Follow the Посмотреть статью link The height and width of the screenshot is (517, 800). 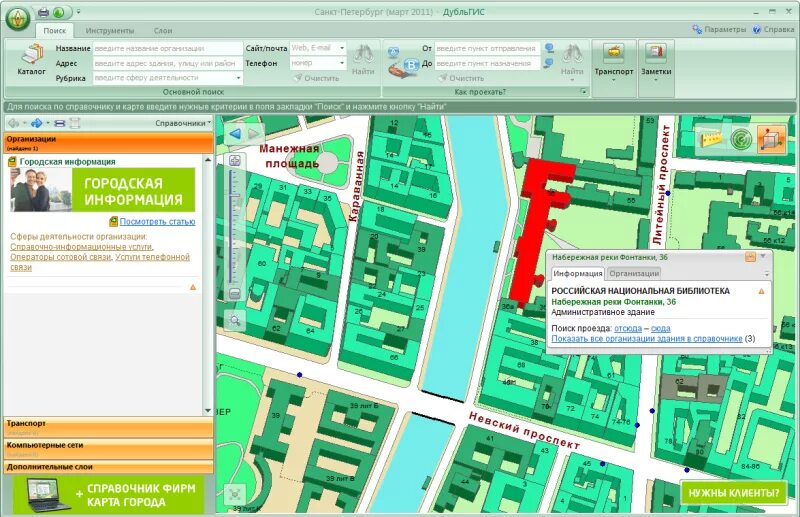click(157, 221)
